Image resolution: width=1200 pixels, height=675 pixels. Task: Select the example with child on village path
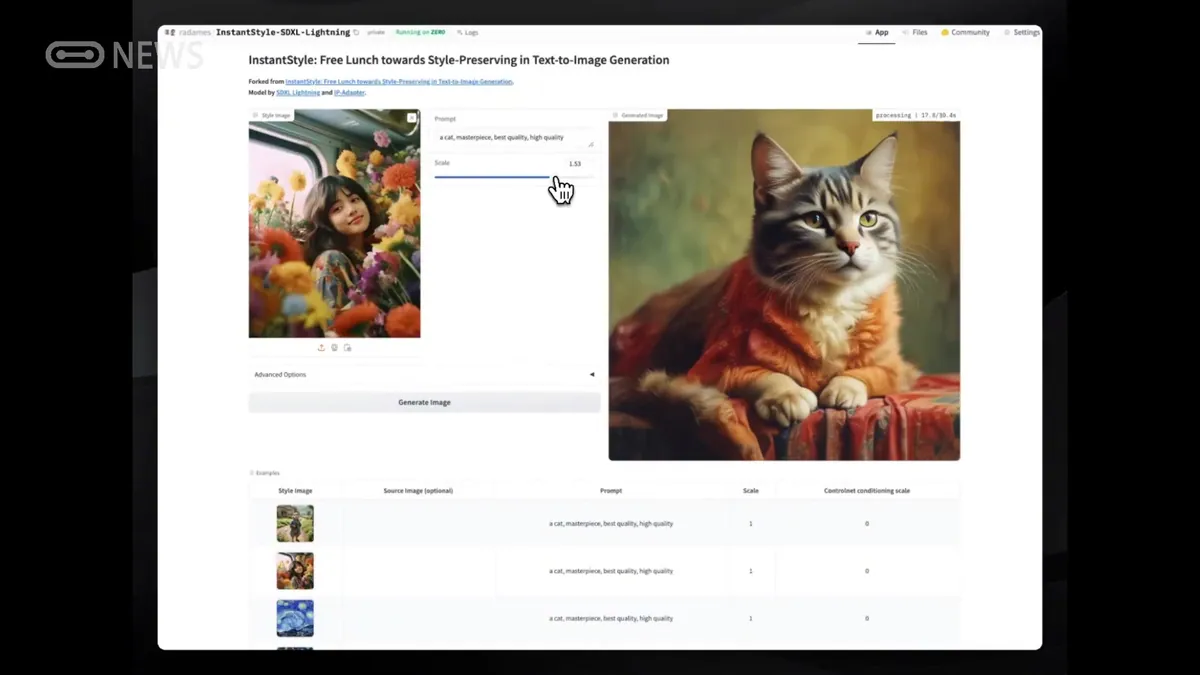coord(295,523)
